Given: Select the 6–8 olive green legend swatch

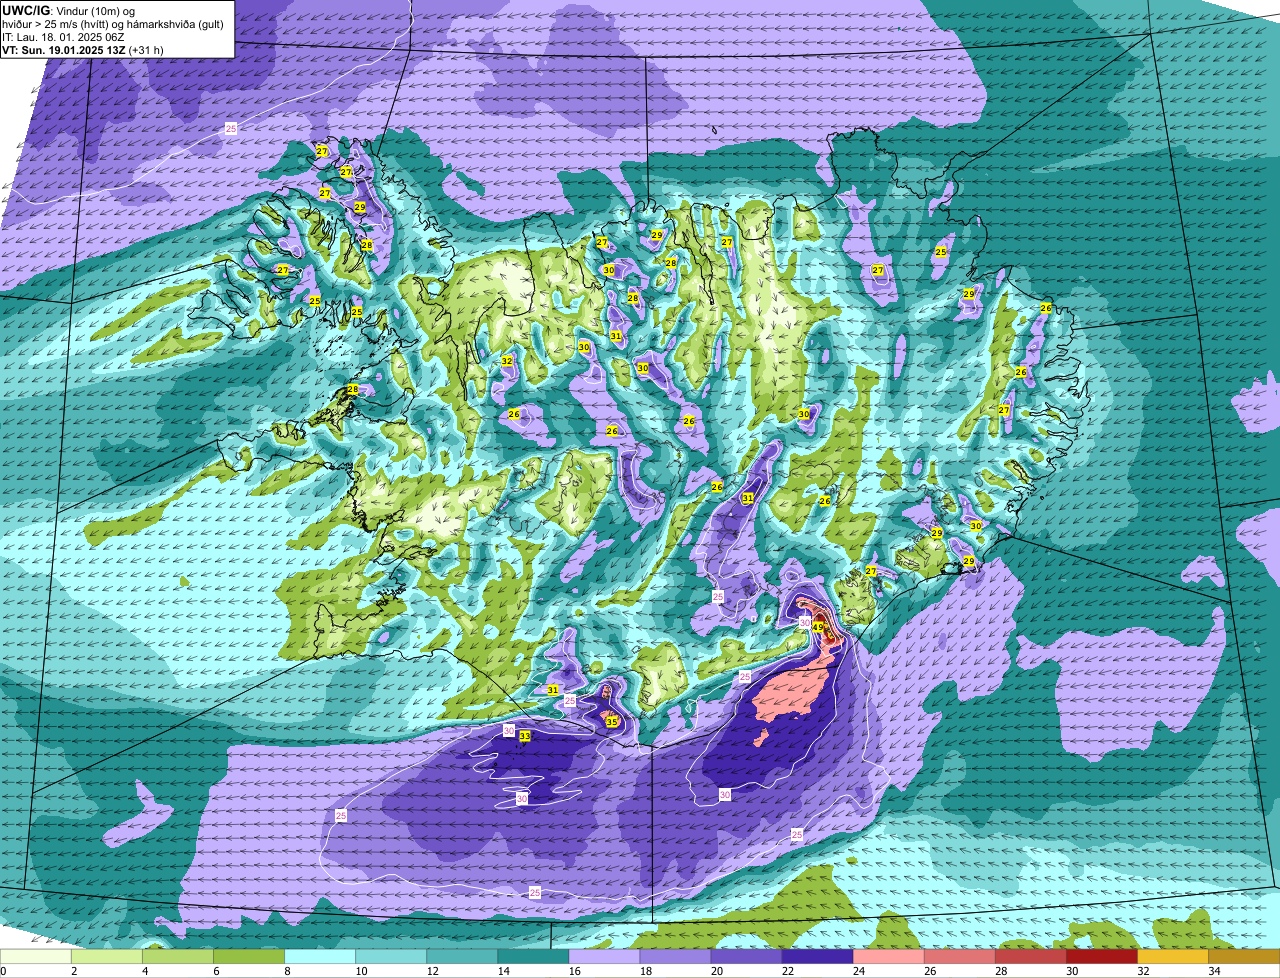Looking at the screenshot, I should pyautogui.click(x=249, y=956).
